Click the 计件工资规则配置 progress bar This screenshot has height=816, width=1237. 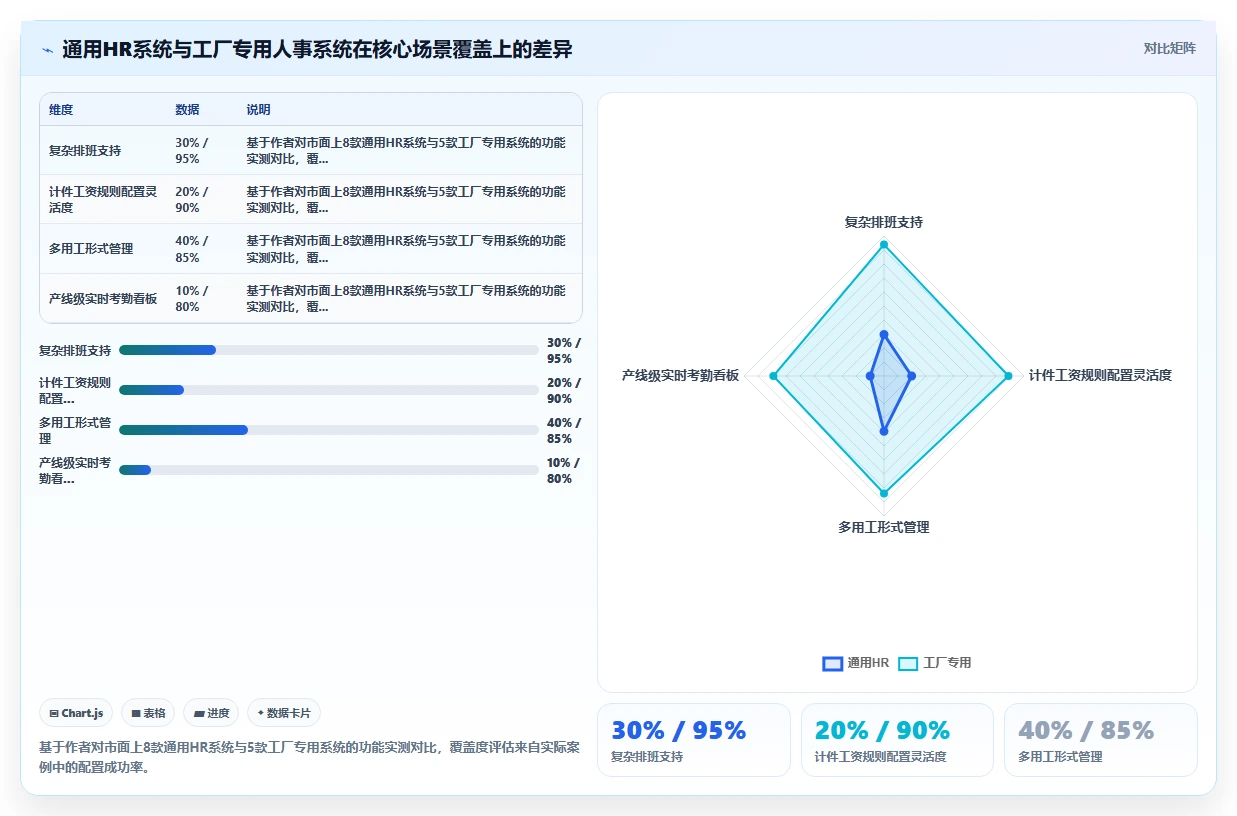pos(329,390)
